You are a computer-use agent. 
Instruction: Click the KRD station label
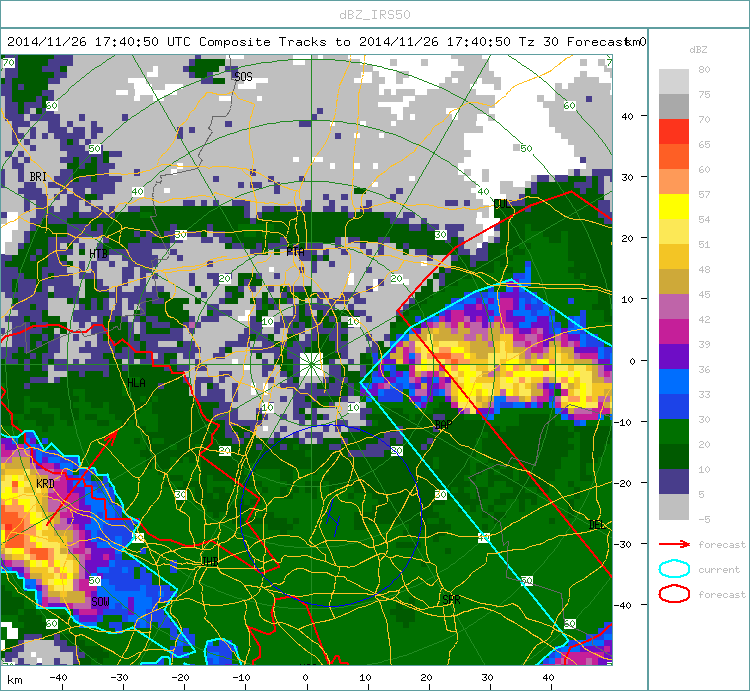pos(45,483)
